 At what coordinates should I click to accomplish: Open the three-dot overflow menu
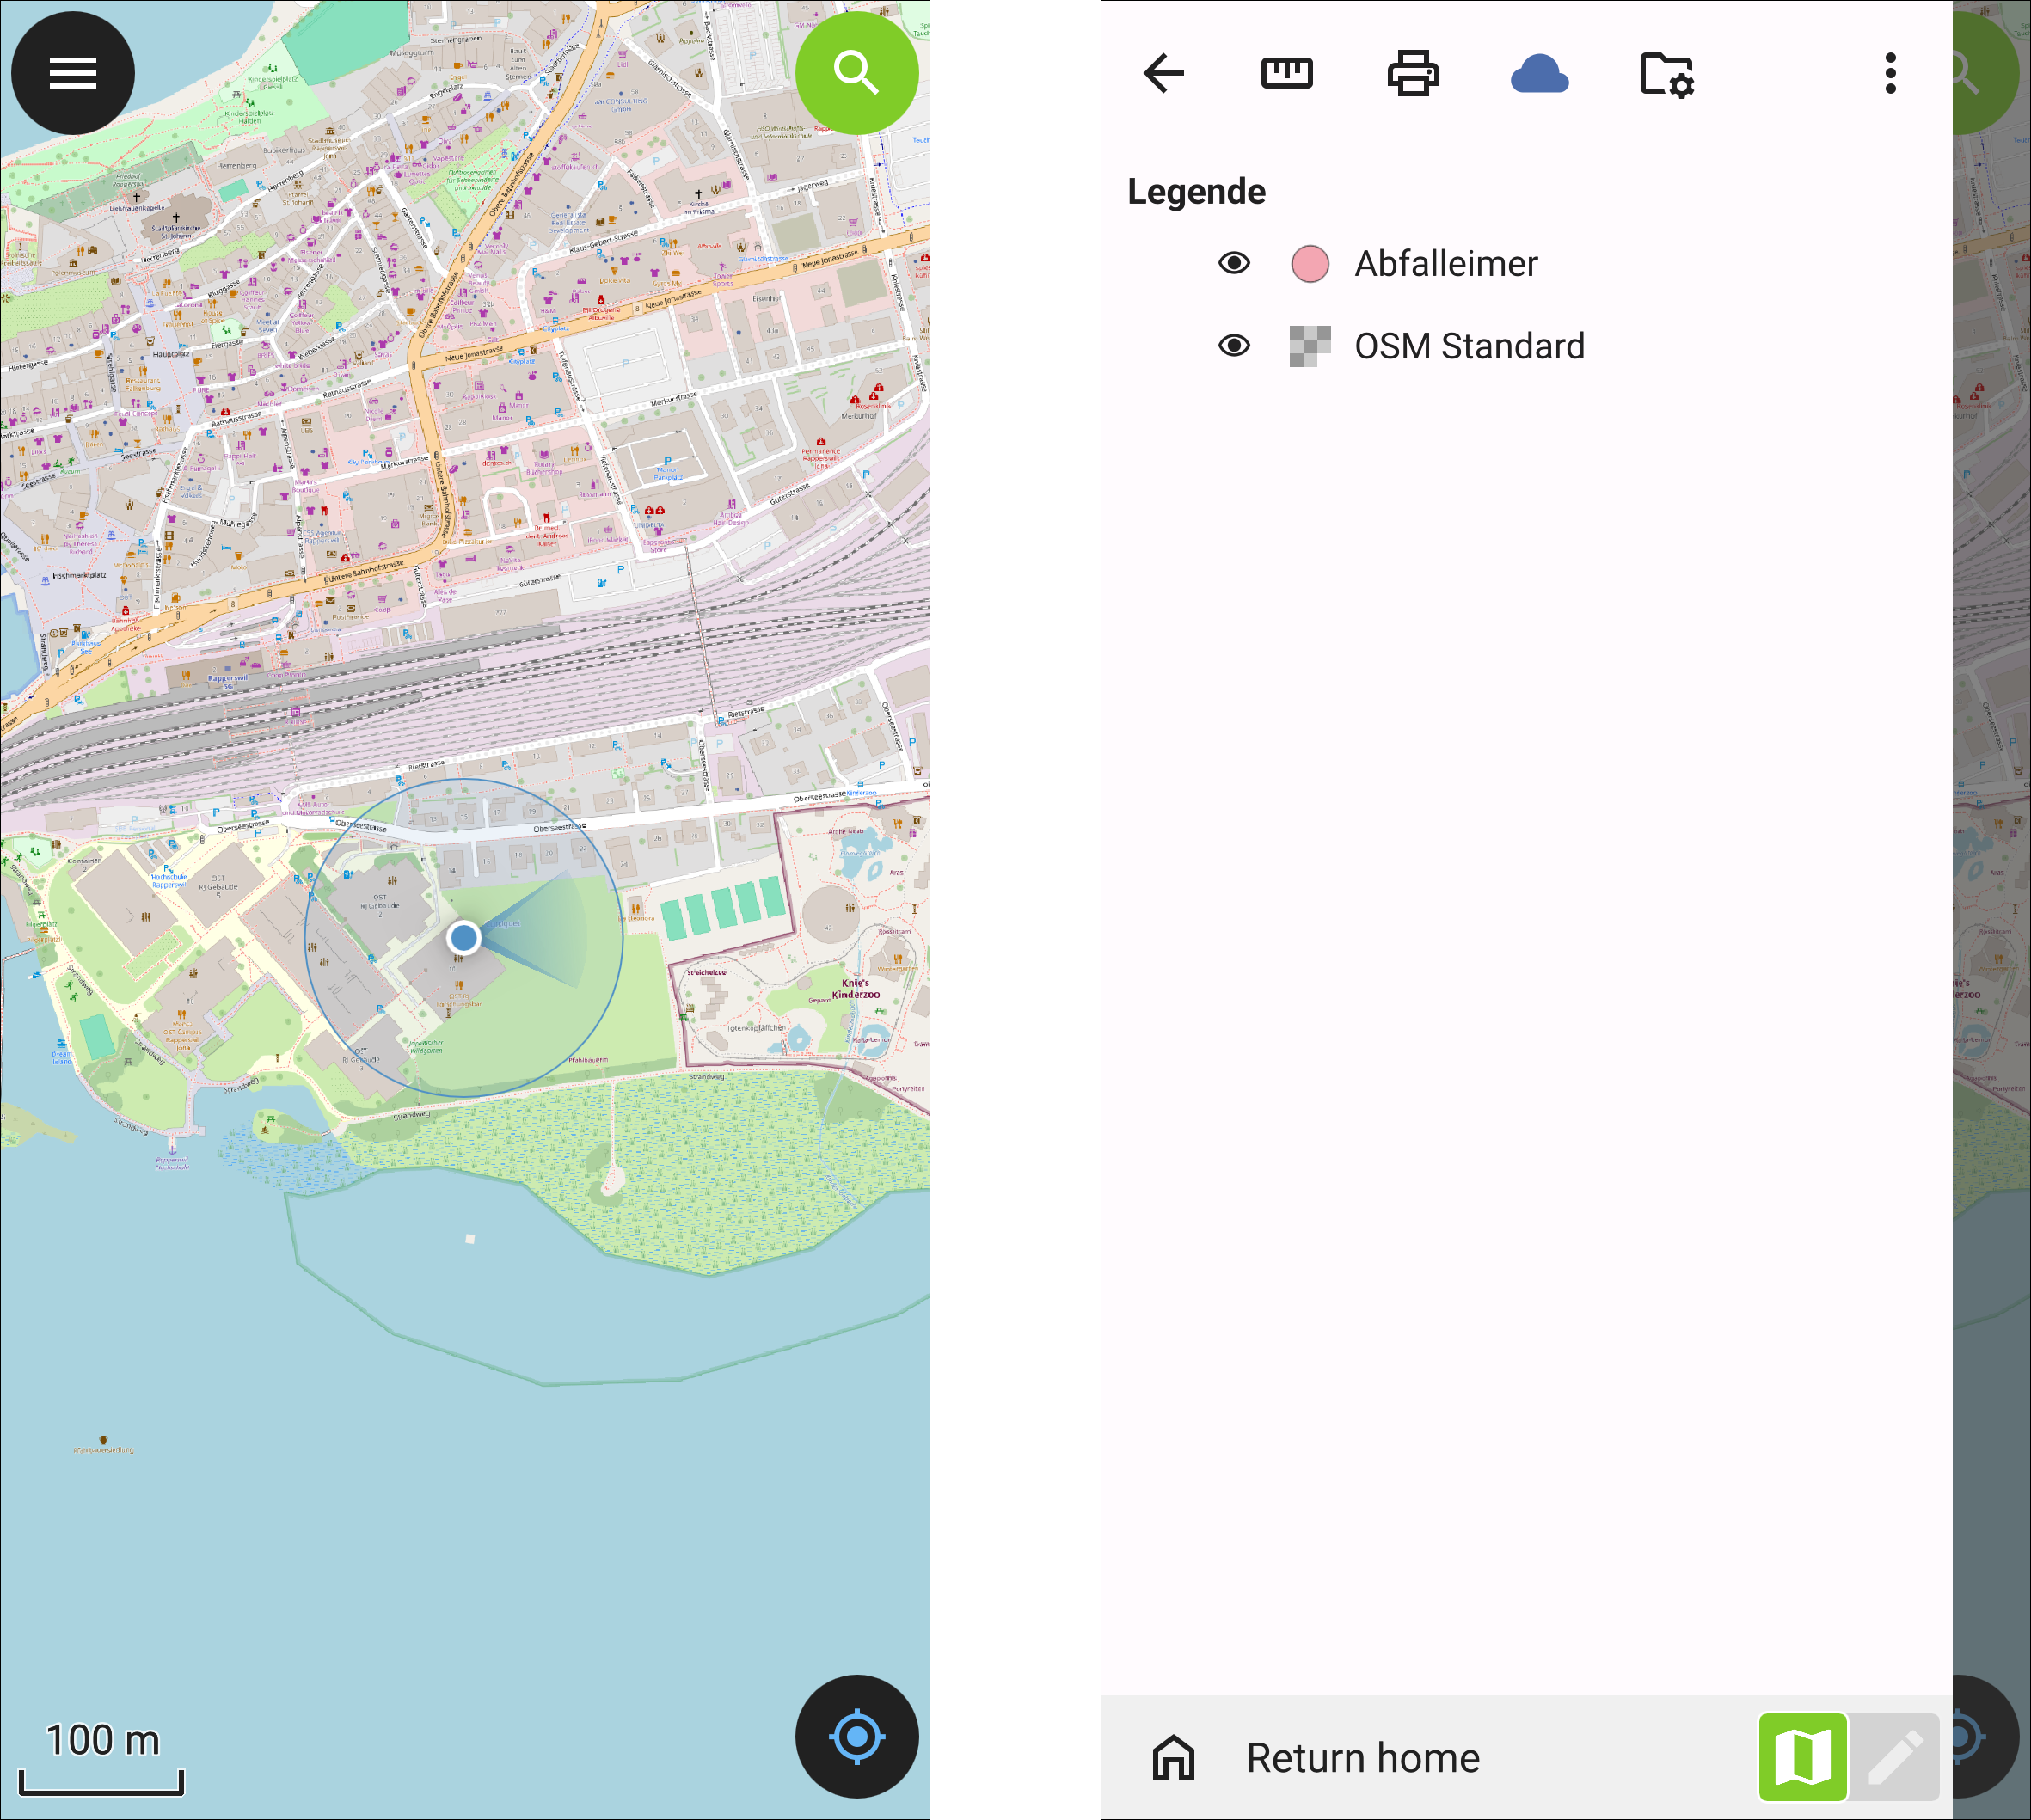(1890, 73)
